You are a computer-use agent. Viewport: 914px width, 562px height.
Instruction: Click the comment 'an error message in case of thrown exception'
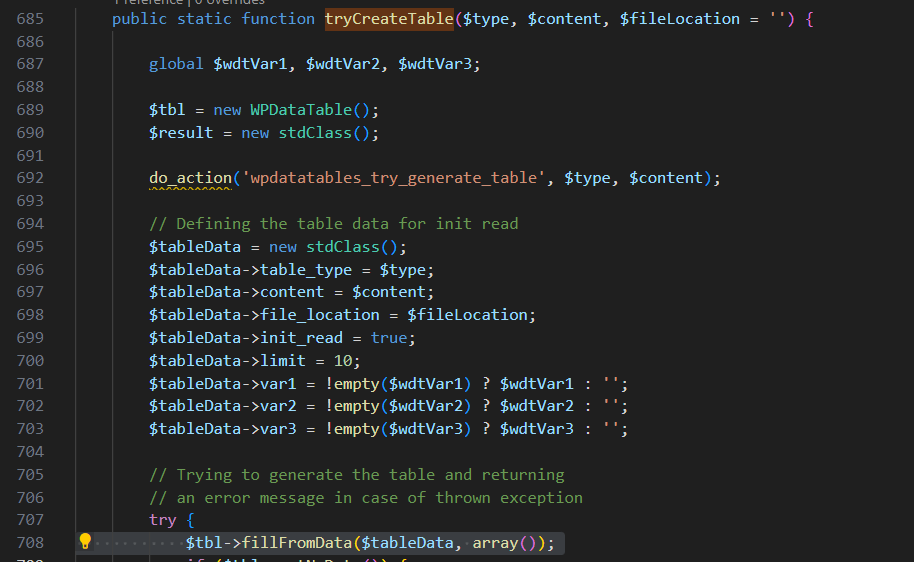(x=366, y=498)
